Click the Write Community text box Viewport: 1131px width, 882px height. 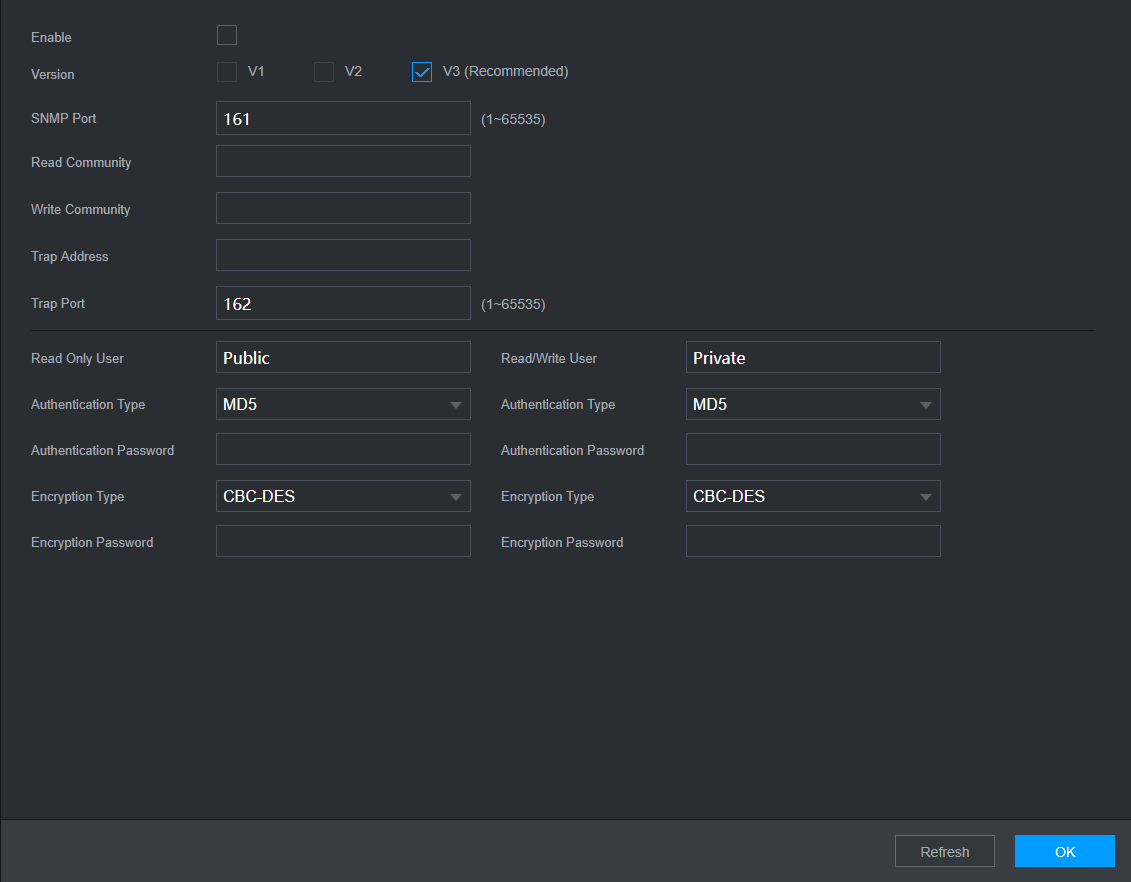(343, 208)
